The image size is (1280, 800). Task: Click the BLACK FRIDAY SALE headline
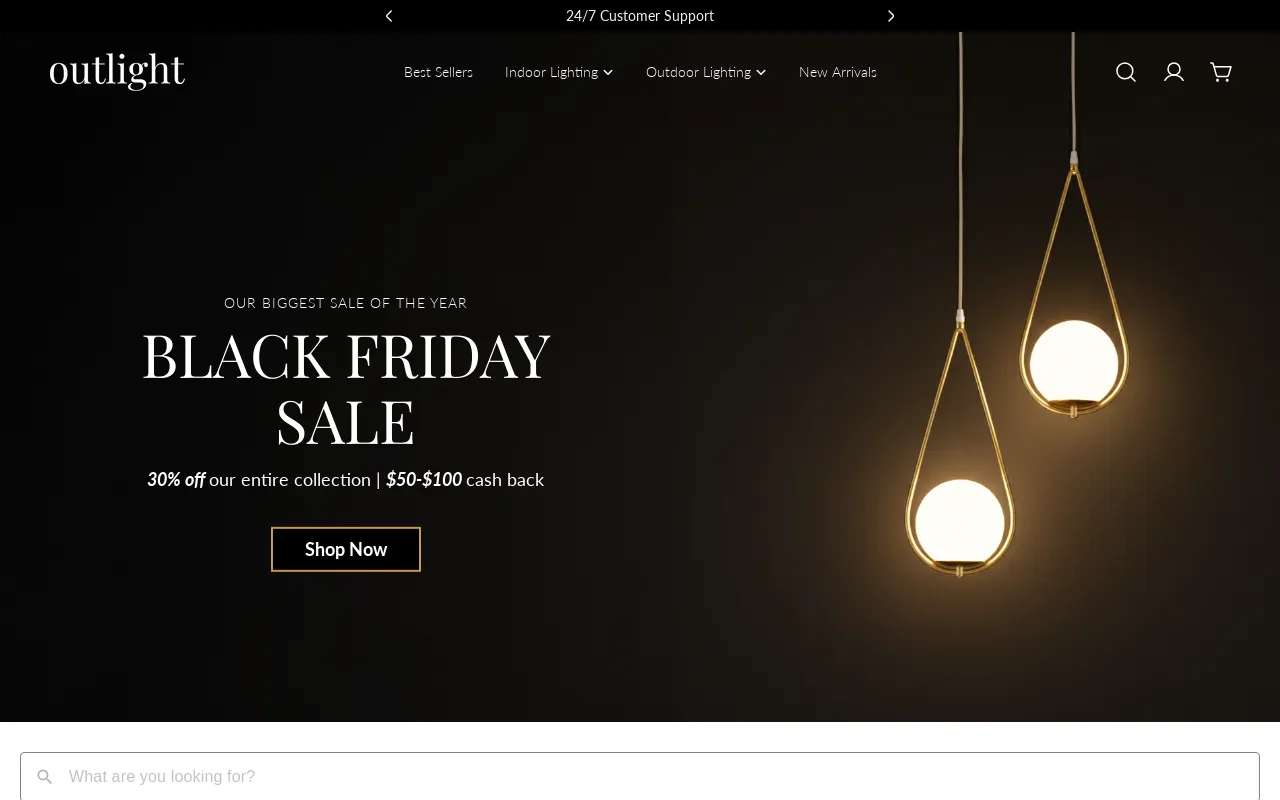[x=346, y=387]
